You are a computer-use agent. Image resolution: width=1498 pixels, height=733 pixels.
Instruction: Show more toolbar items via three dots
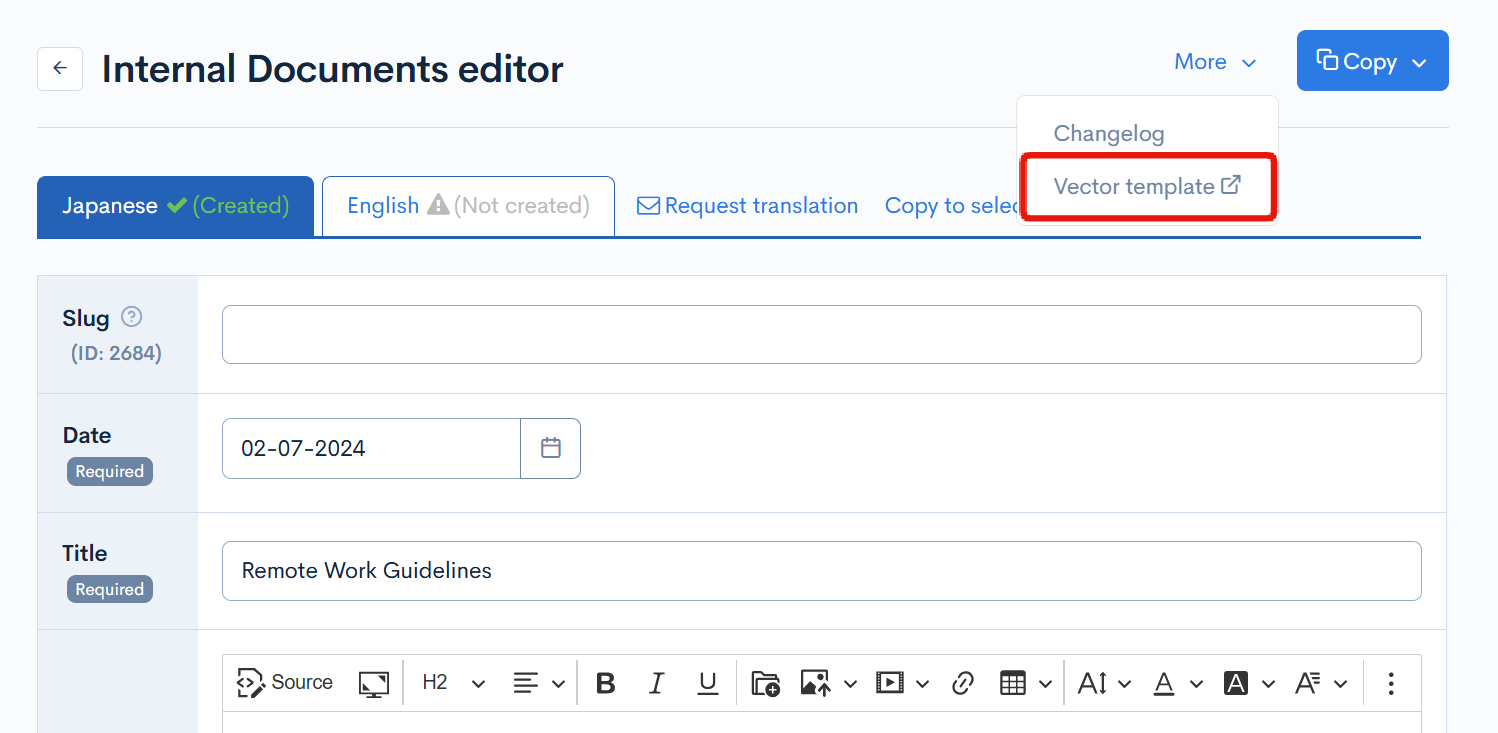[1390, 683]
